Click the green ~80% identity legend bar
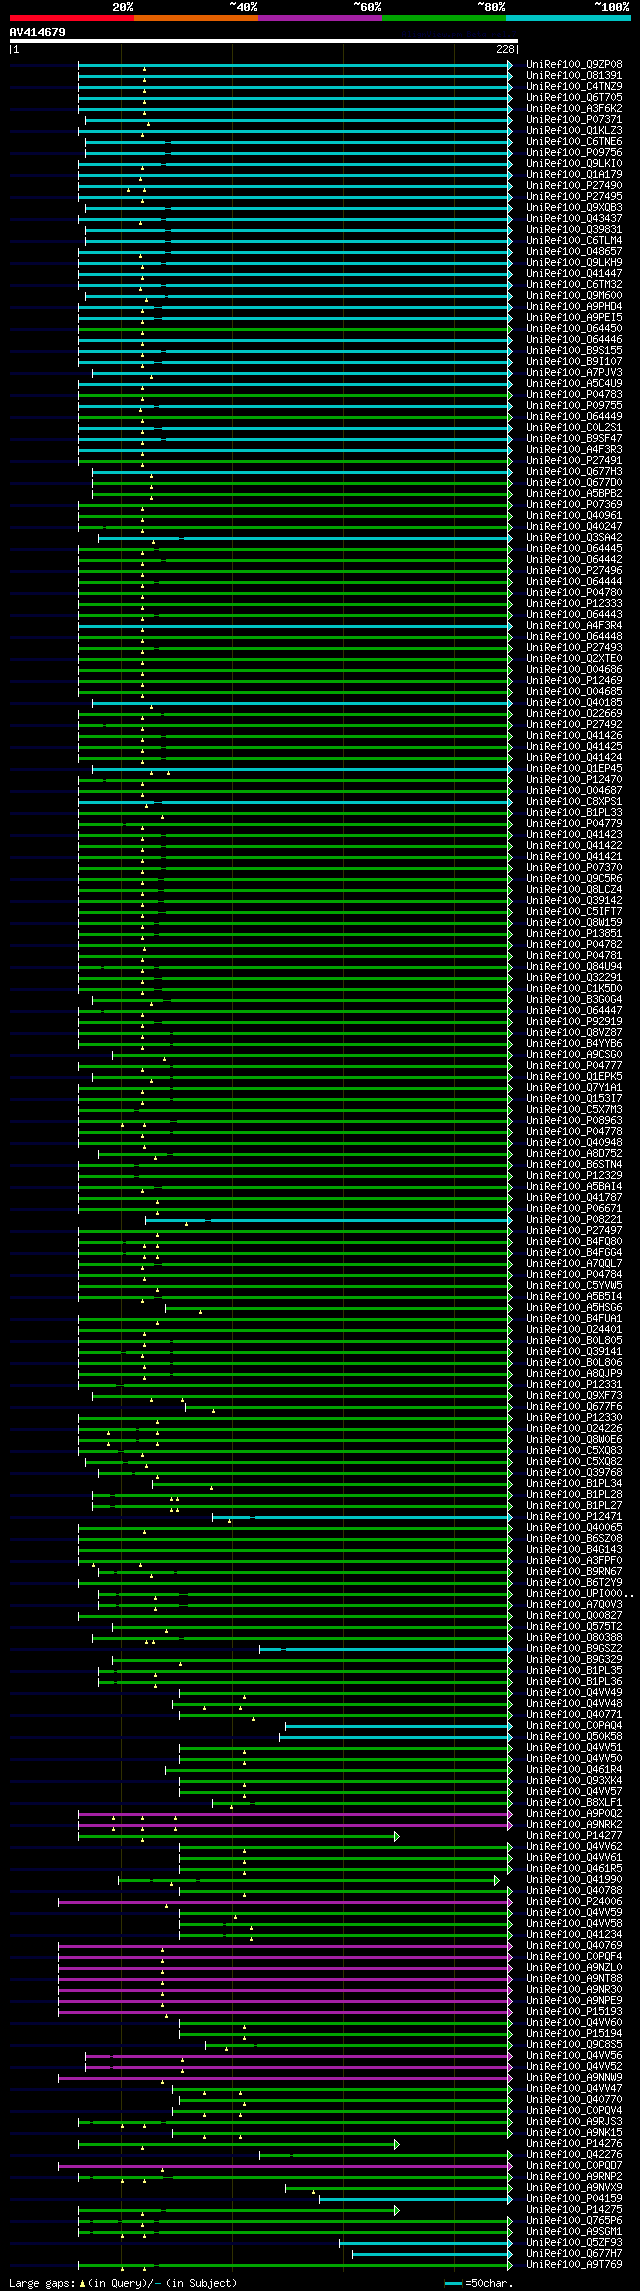 [x=444, y=18]
